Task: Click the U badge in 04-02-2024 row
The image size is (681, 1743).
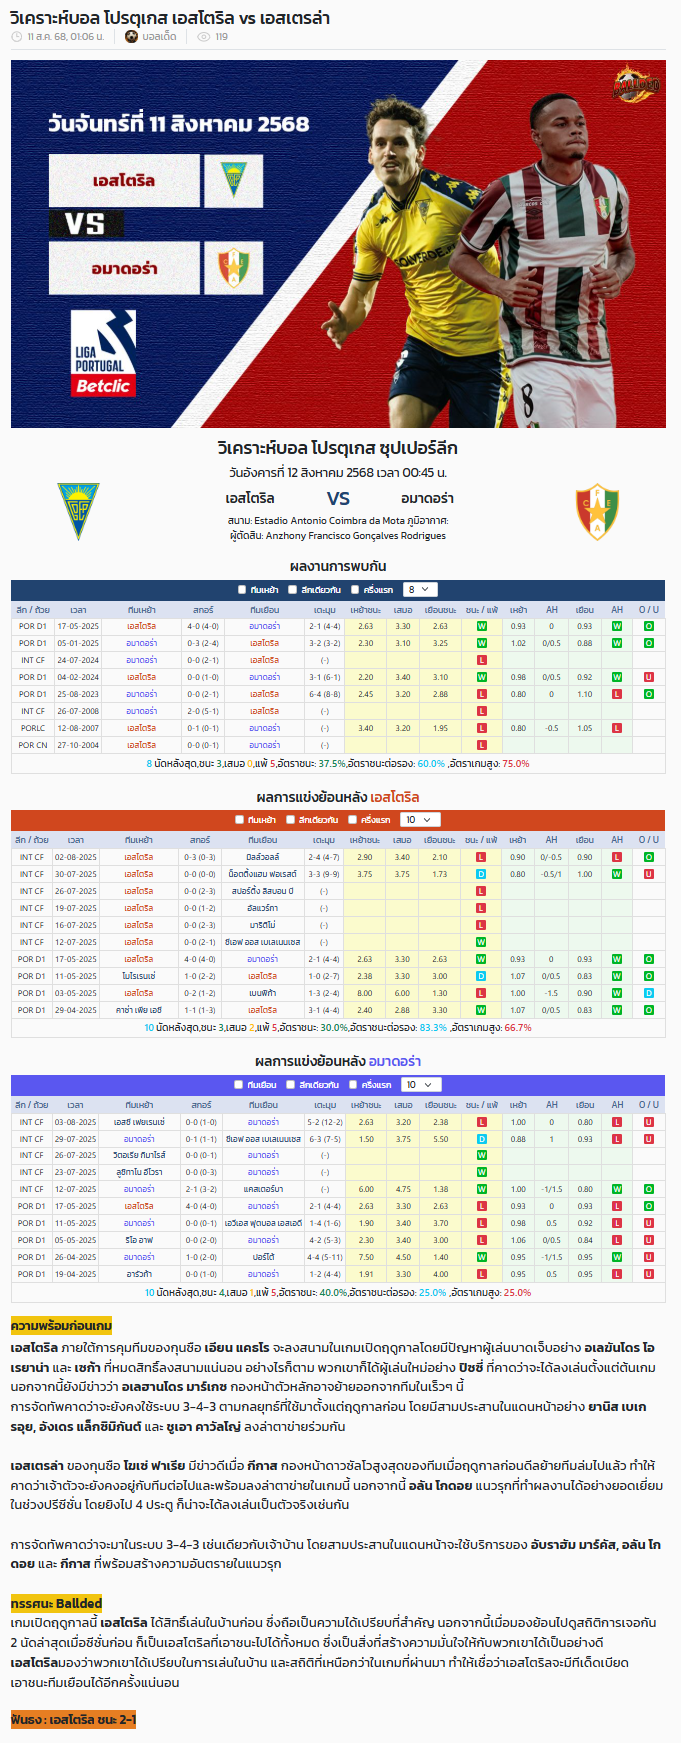Action: click(x=649, y=677)
